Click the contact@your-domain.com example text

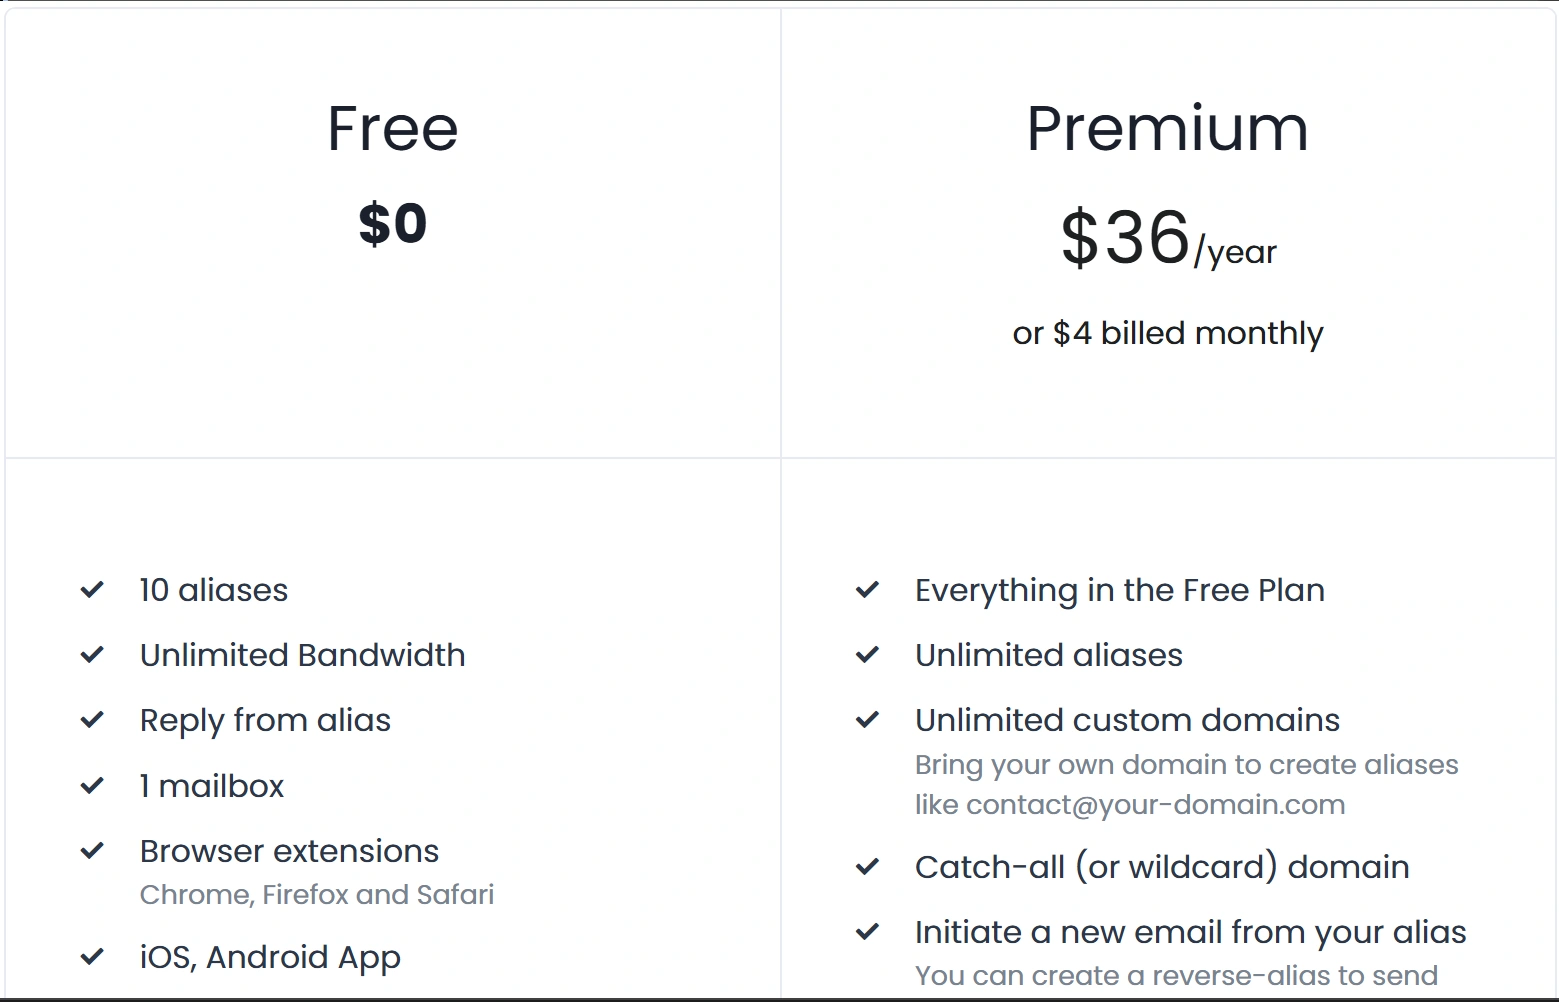click(x=1155, y=805)
